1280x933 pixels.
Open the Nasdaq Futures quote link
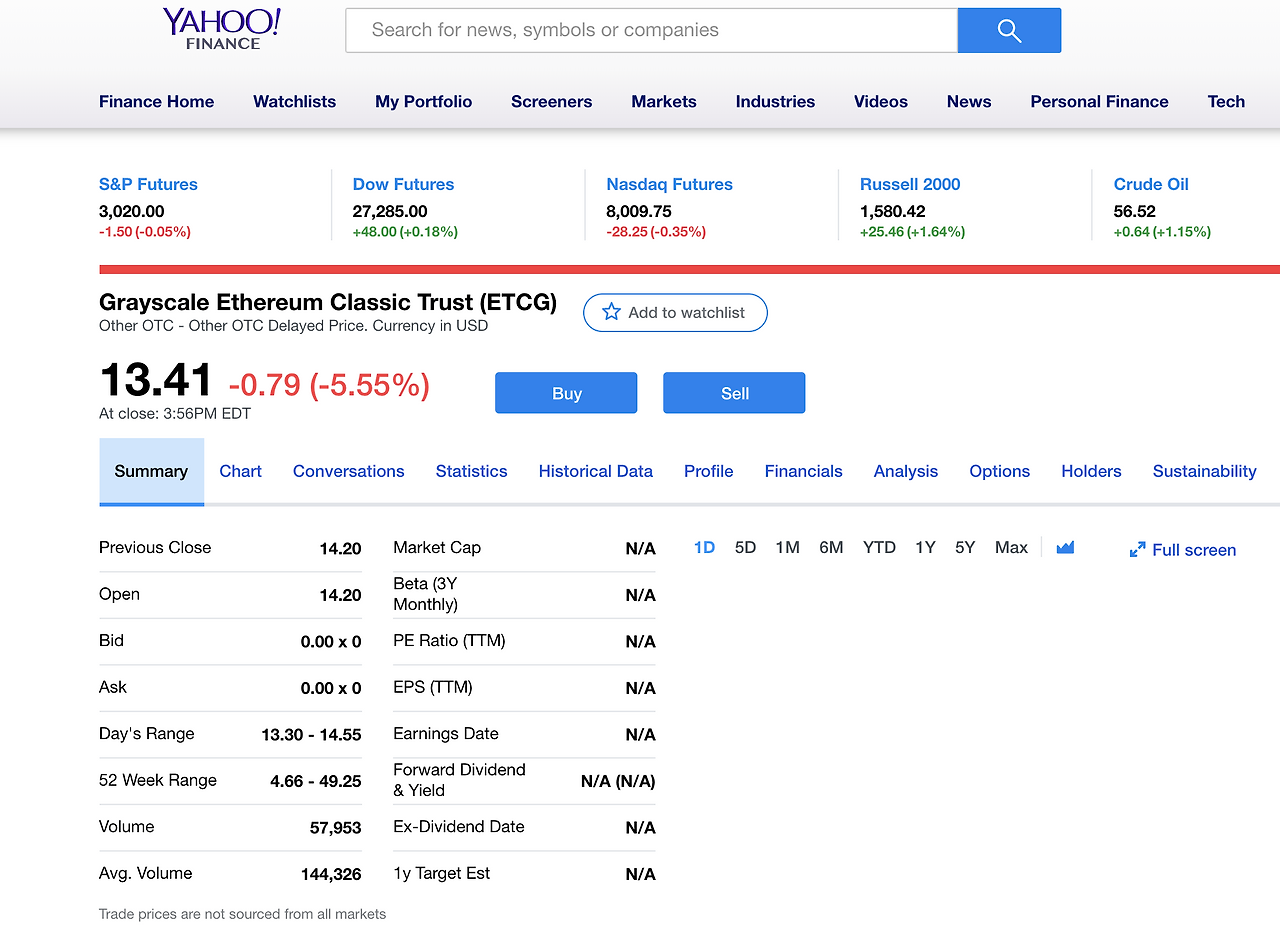(x=669, y=184)
